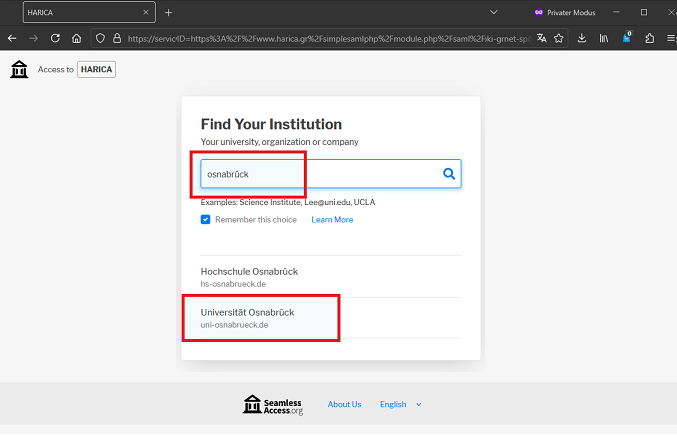Click the 'Access to' label
677x435 pixels.
click(x=56, y=69)
